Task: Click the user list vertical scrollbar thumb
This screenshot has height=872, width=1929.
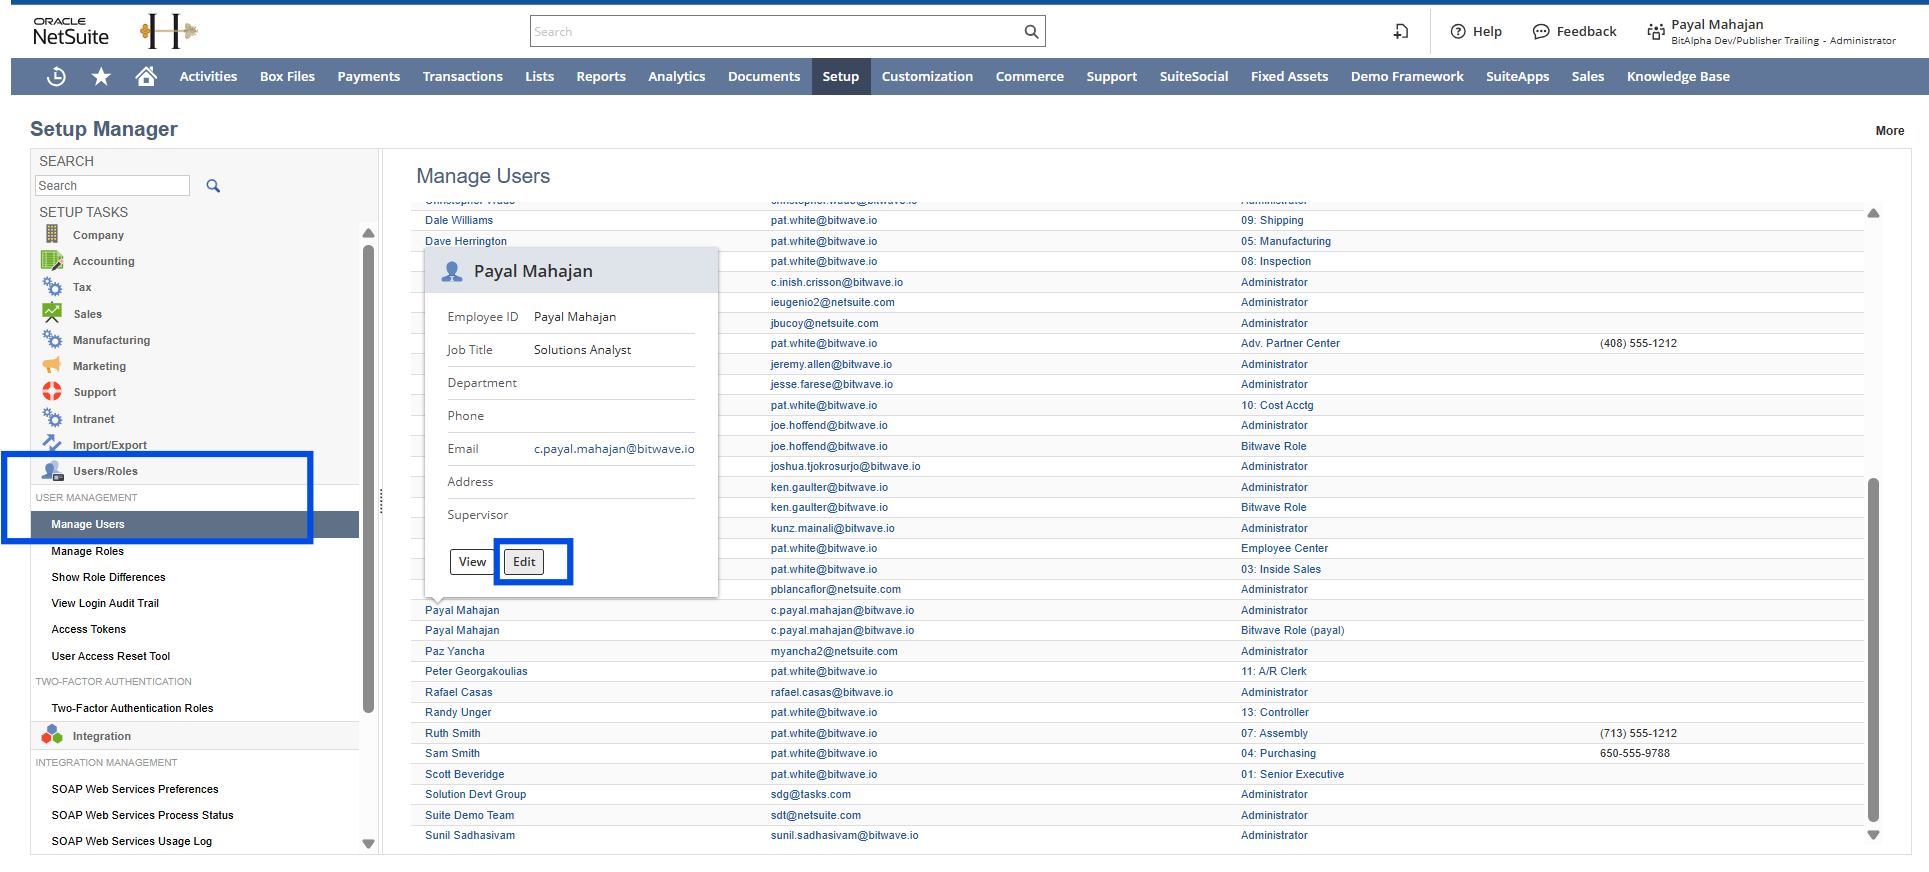Action: [x=1873, y=649]
